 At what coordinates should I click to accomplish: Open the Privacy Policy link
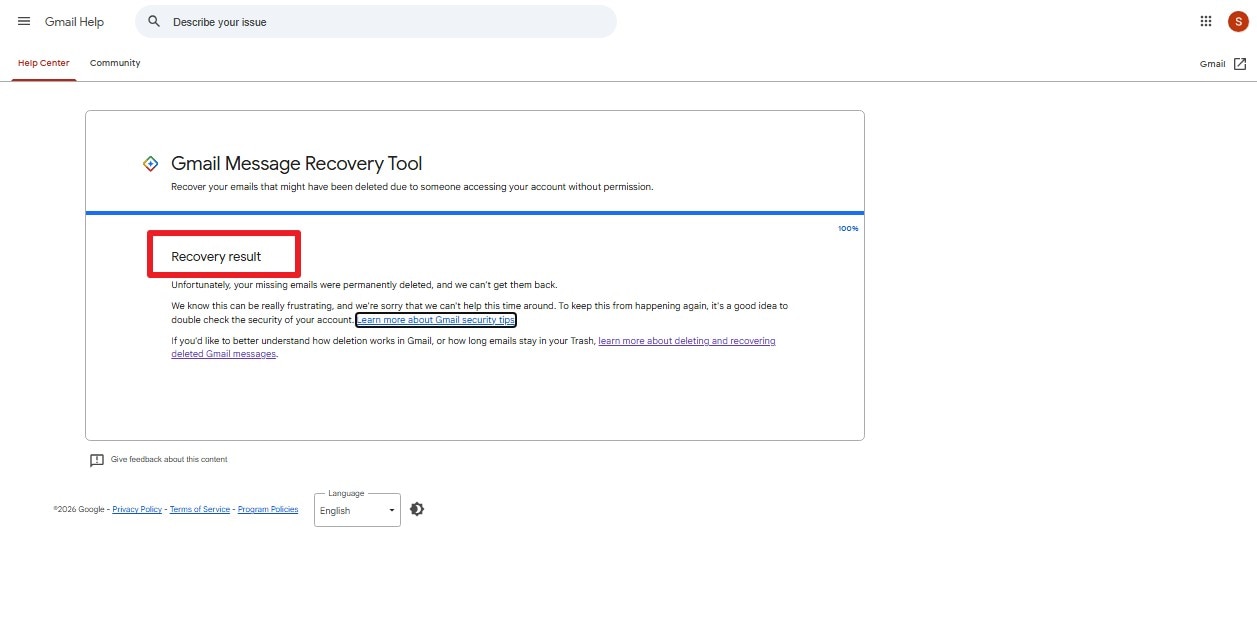(x=137, y=509)
